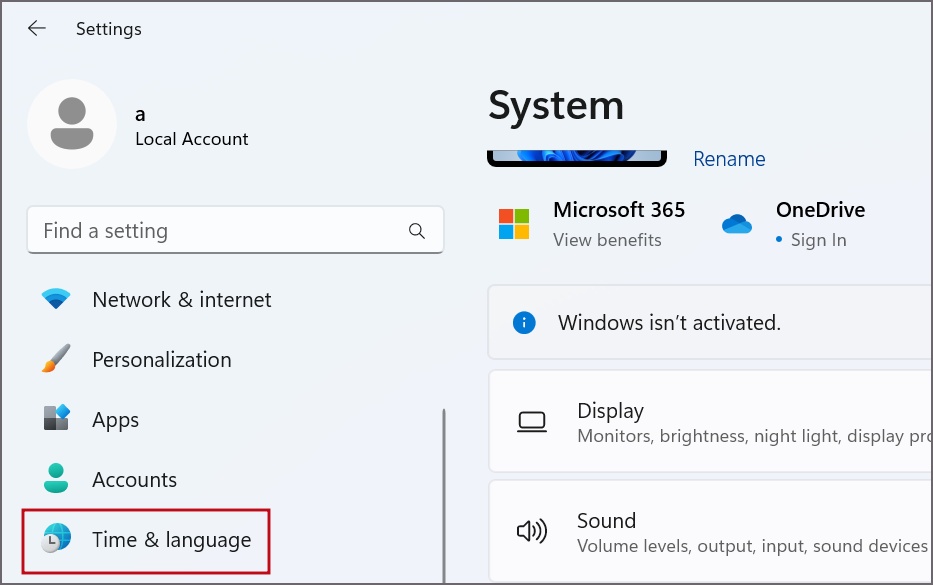The width and height of the screenshot is (933, 585).
Task: Click the magnifier search icon
Action: pos(417,231)
